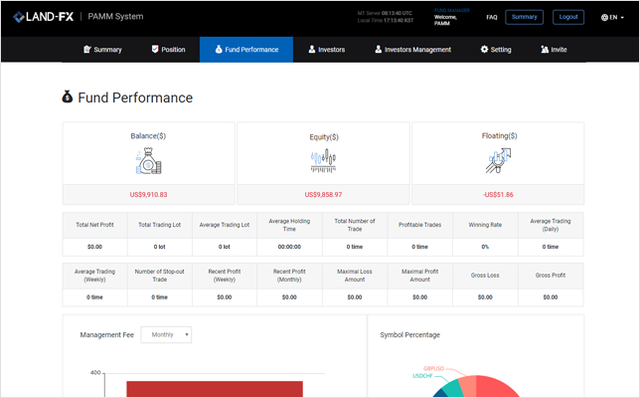The image size is (640, 398).
Task: Click the 00:00:00 holding time value
Action: [289, 247]
